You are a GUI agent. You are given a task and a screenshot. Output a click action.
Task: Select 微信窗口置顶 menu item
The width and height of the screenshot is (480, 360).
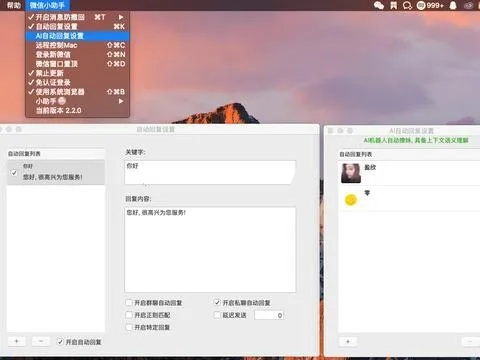[77, 64]
